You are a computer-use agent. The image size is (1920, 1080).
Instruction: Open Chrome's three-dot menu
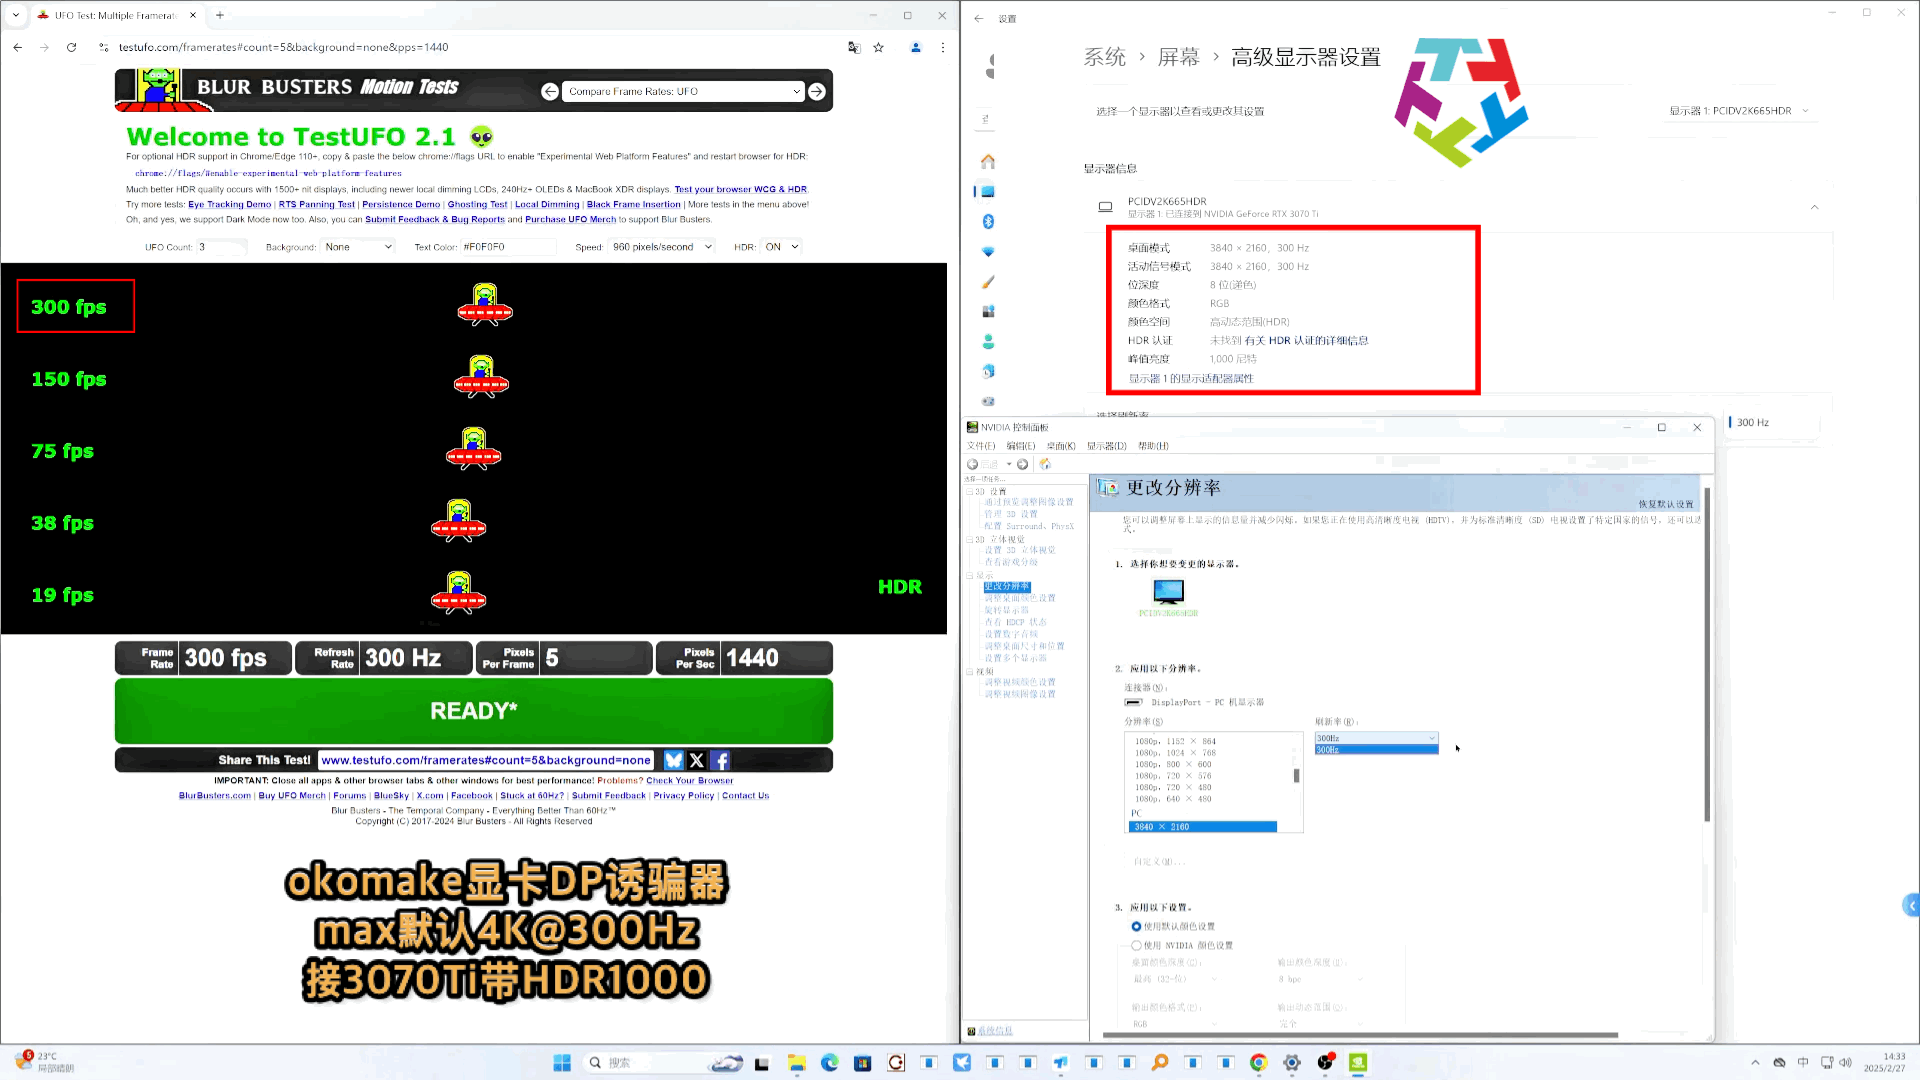pos(942,47)
